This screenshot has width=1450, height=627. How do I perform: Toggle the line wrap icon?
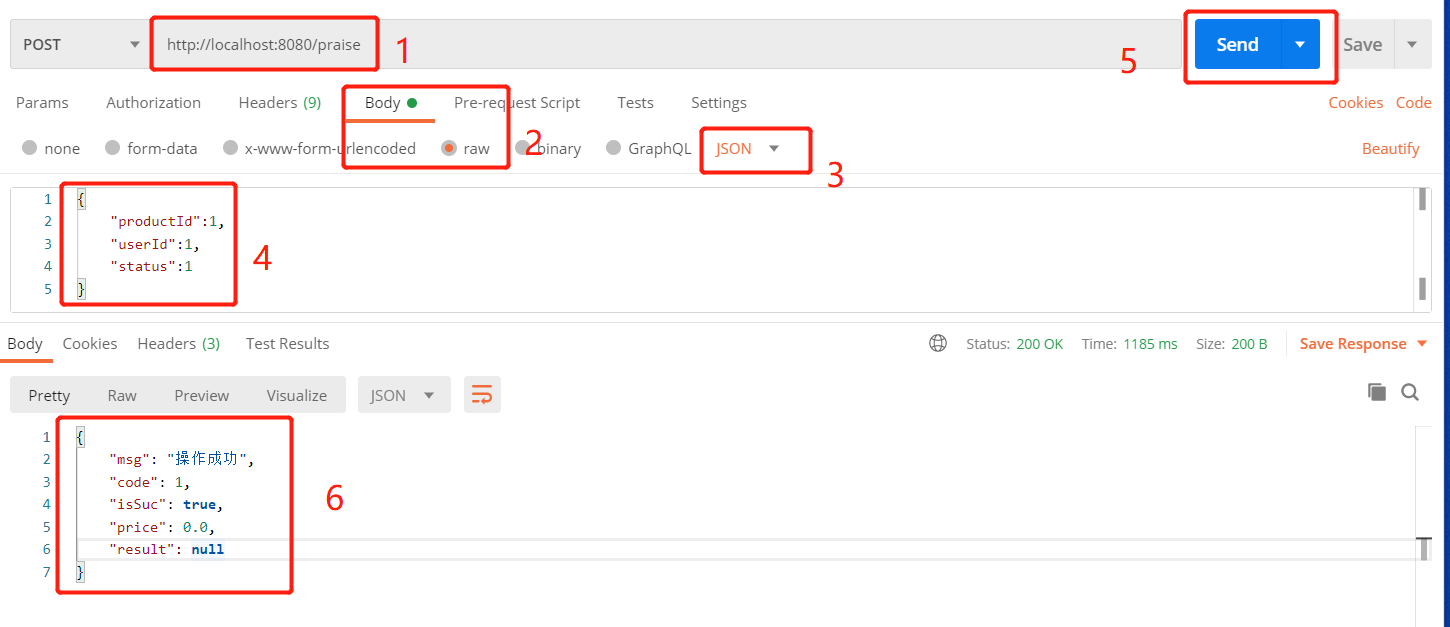pyautogui.click(x=482, y=395)
